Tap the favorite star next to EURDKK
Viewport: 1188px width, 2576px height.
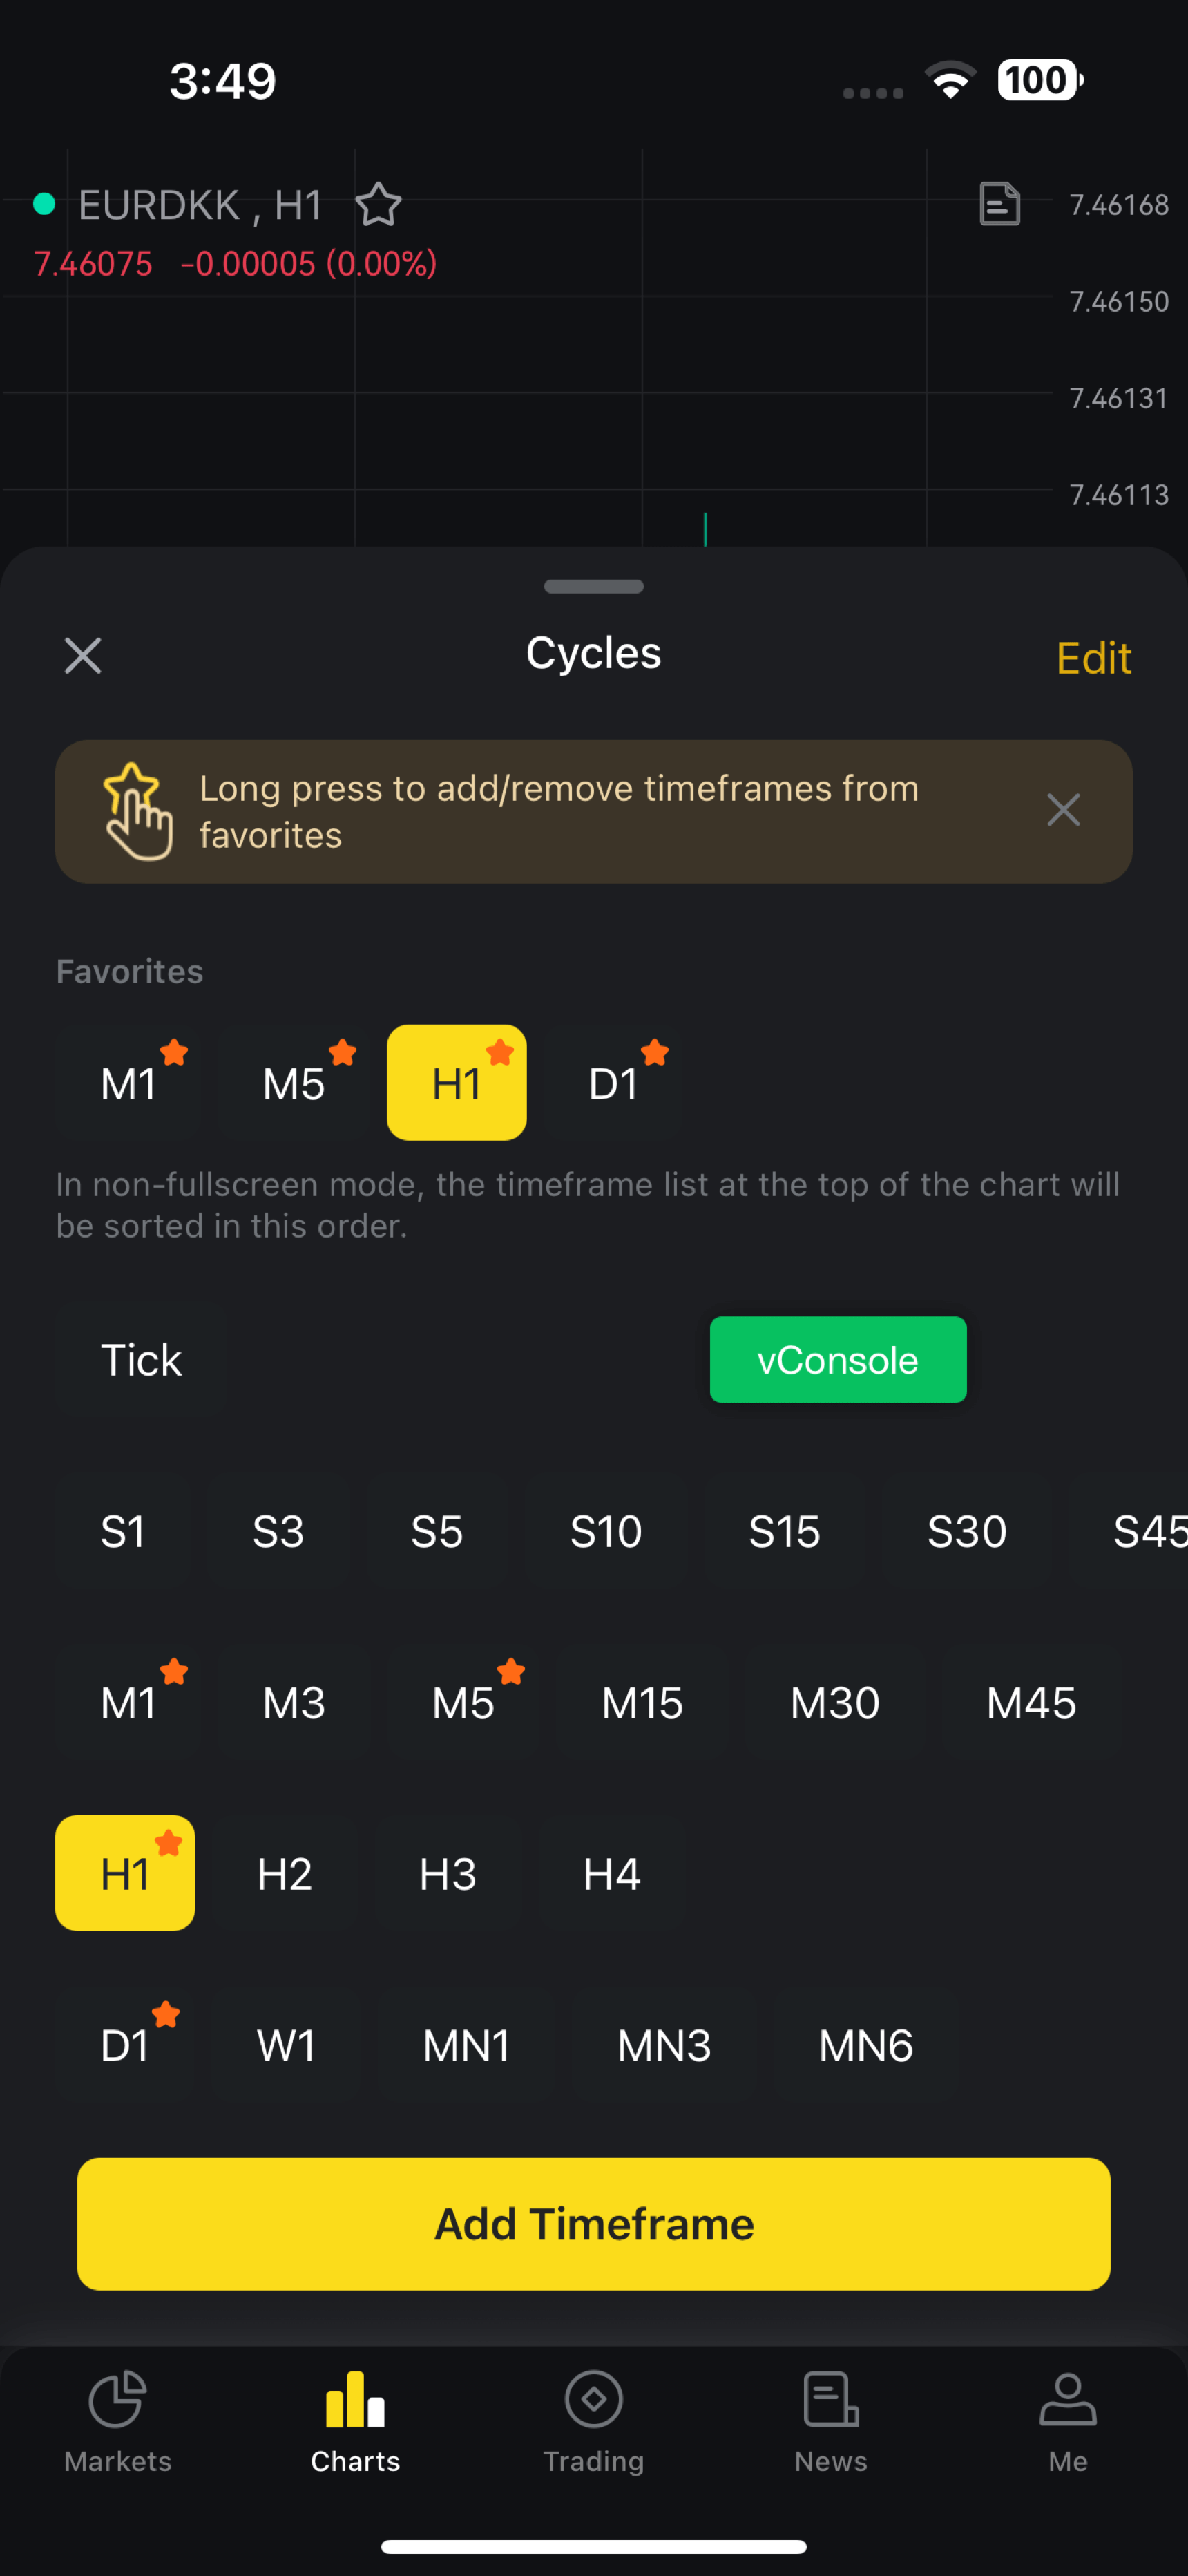pyautogui.click(x=379, y=205)
